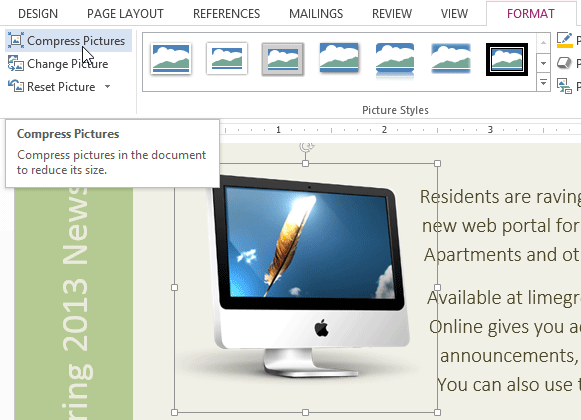Click the bottom-middle resize handle of the picture
This screenshot has width=581, height=420.
305,412
